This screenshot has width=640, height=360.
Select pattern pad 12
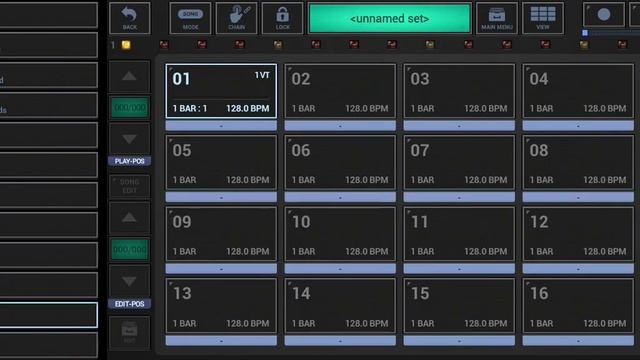578,234
